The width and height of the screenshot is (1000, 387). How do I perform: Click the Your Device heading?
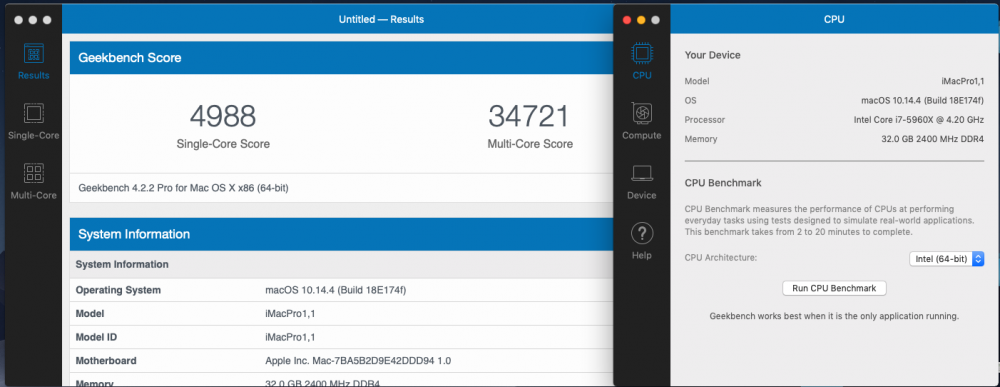coord(712,55)
